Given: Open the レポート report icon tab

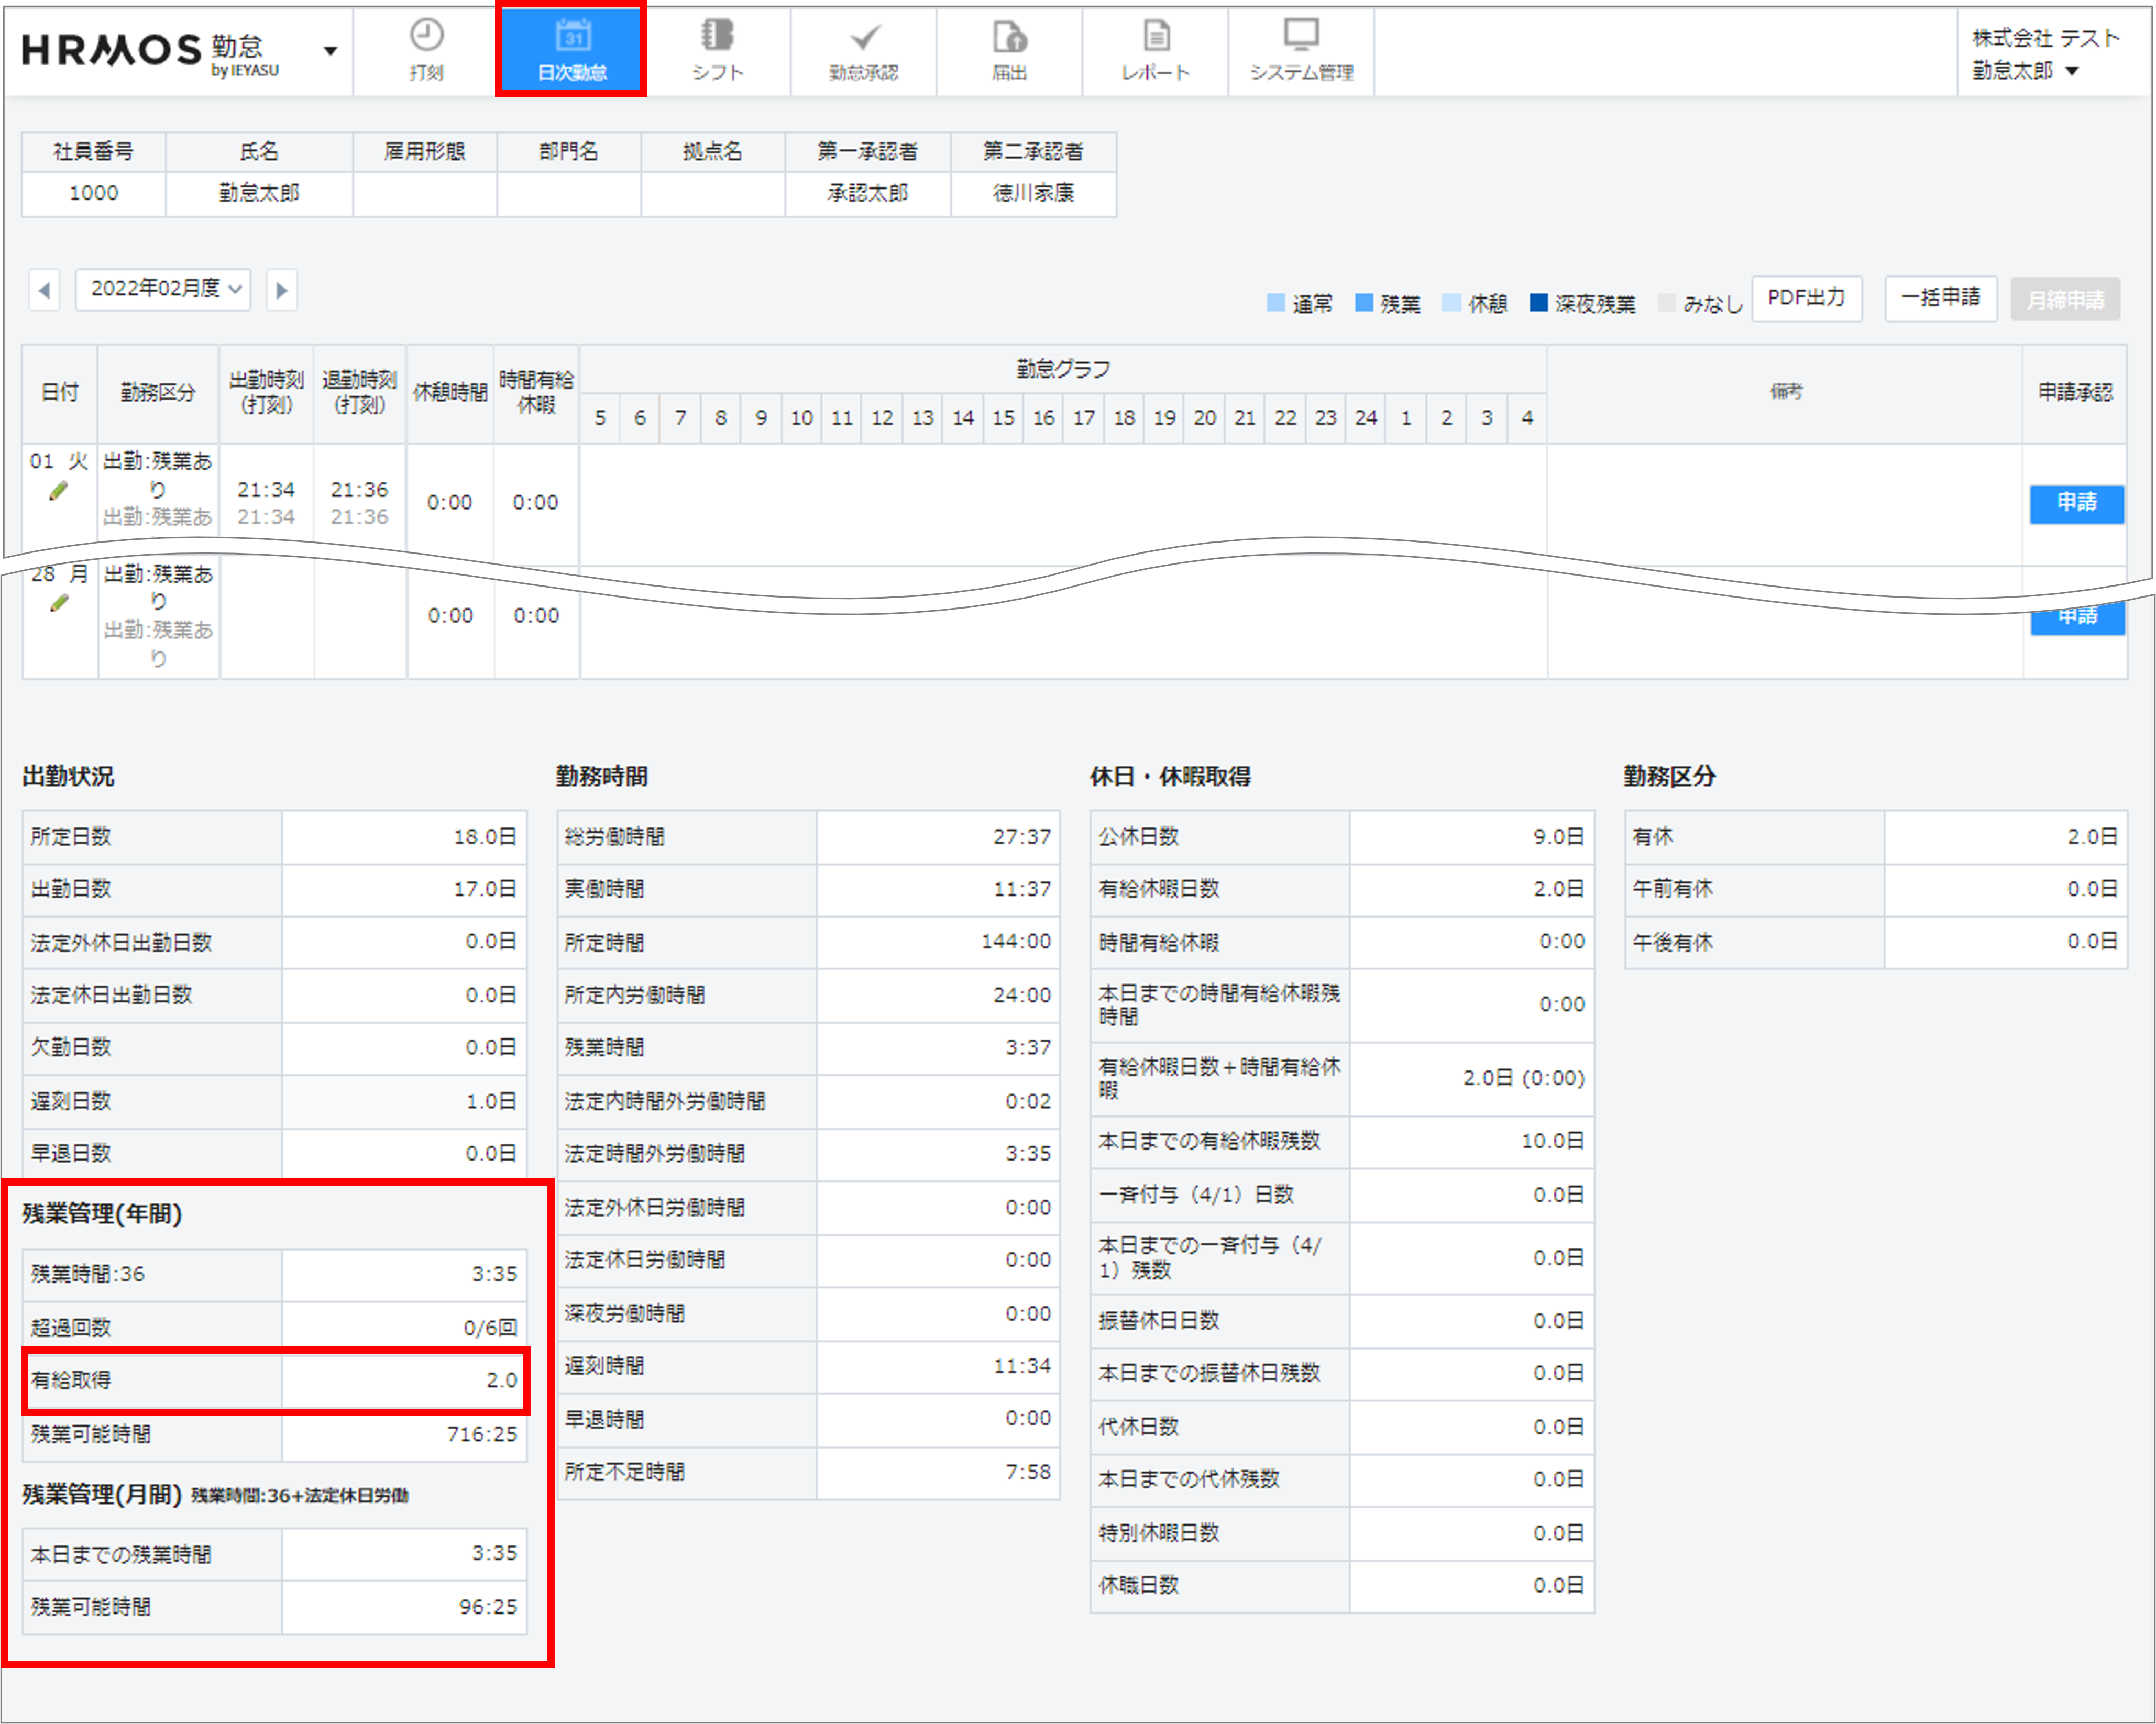Looking at the screenshot, I should [x=1155, y=51].
